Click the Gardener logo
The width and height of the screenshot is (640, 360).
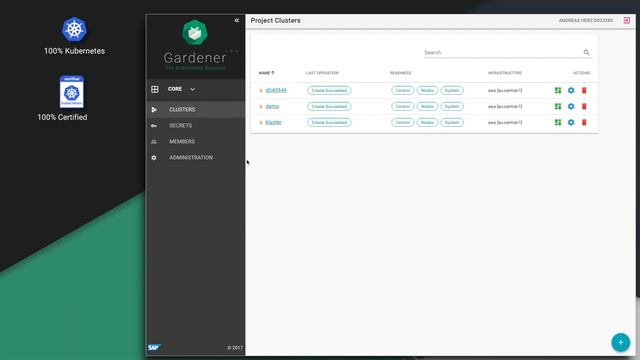[x=195, y=33]
